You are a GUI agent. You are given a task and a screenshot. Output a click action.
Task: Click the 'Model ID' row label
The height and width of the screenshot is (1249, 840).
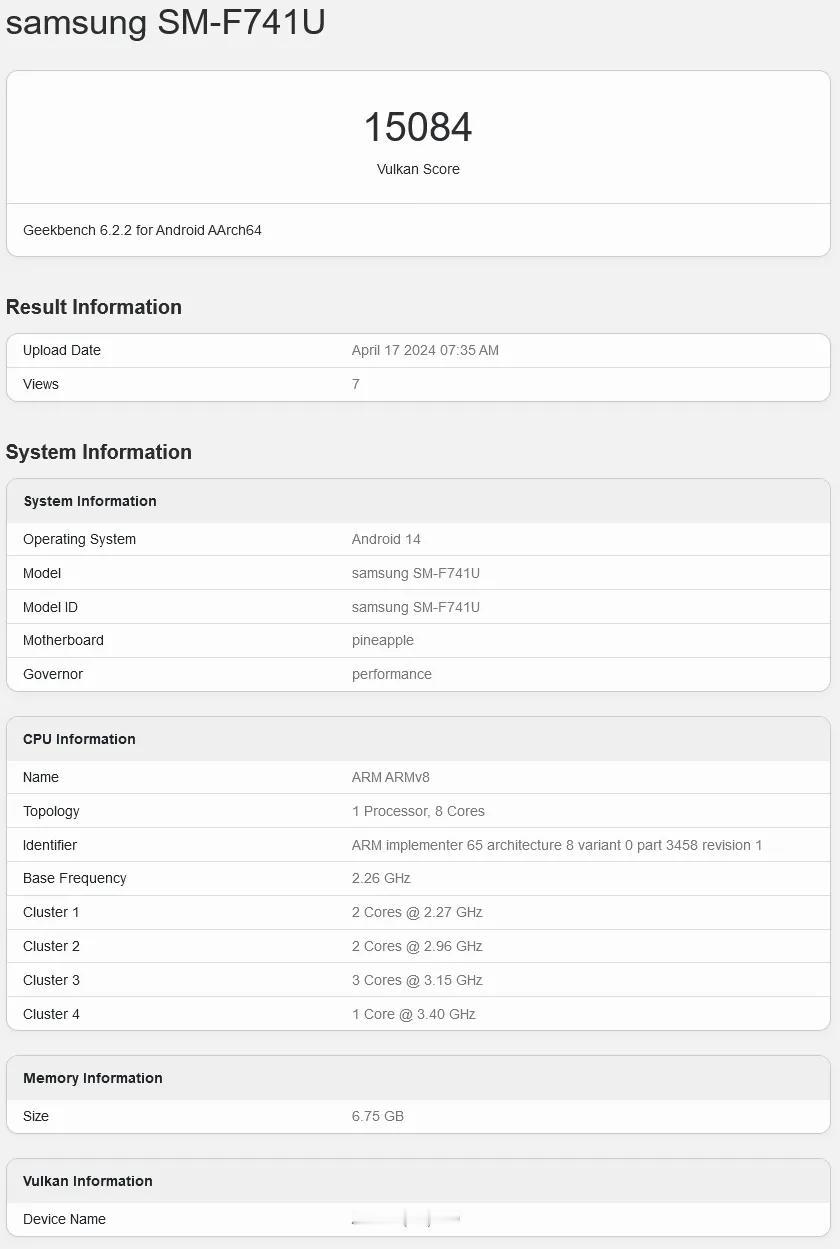point(50,607)
